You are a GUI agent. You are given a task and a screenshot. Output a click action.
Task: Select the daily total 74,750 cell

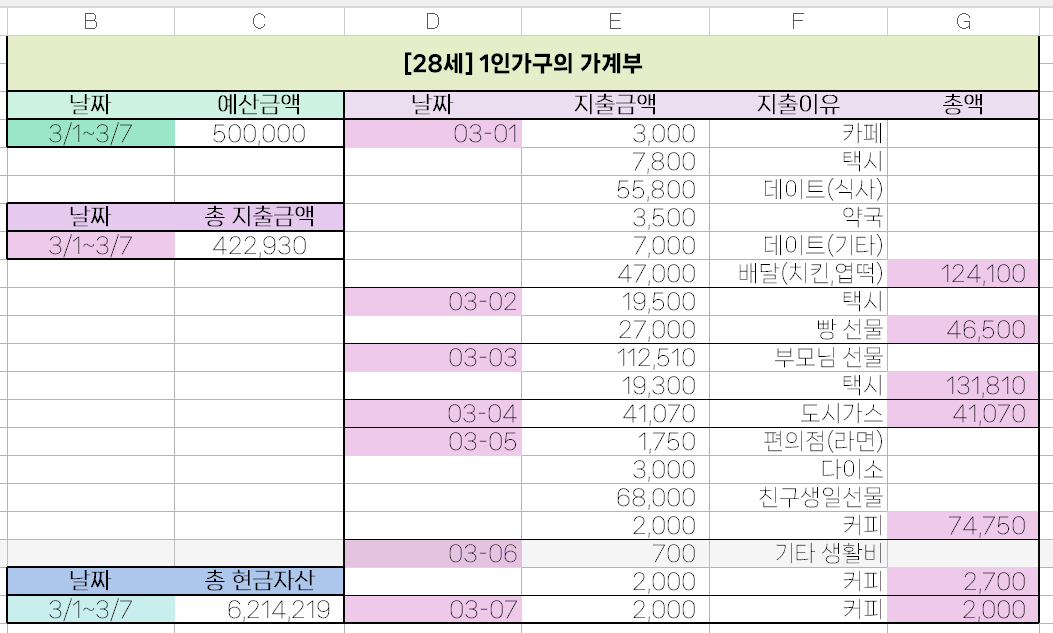[x=963, y=525]
